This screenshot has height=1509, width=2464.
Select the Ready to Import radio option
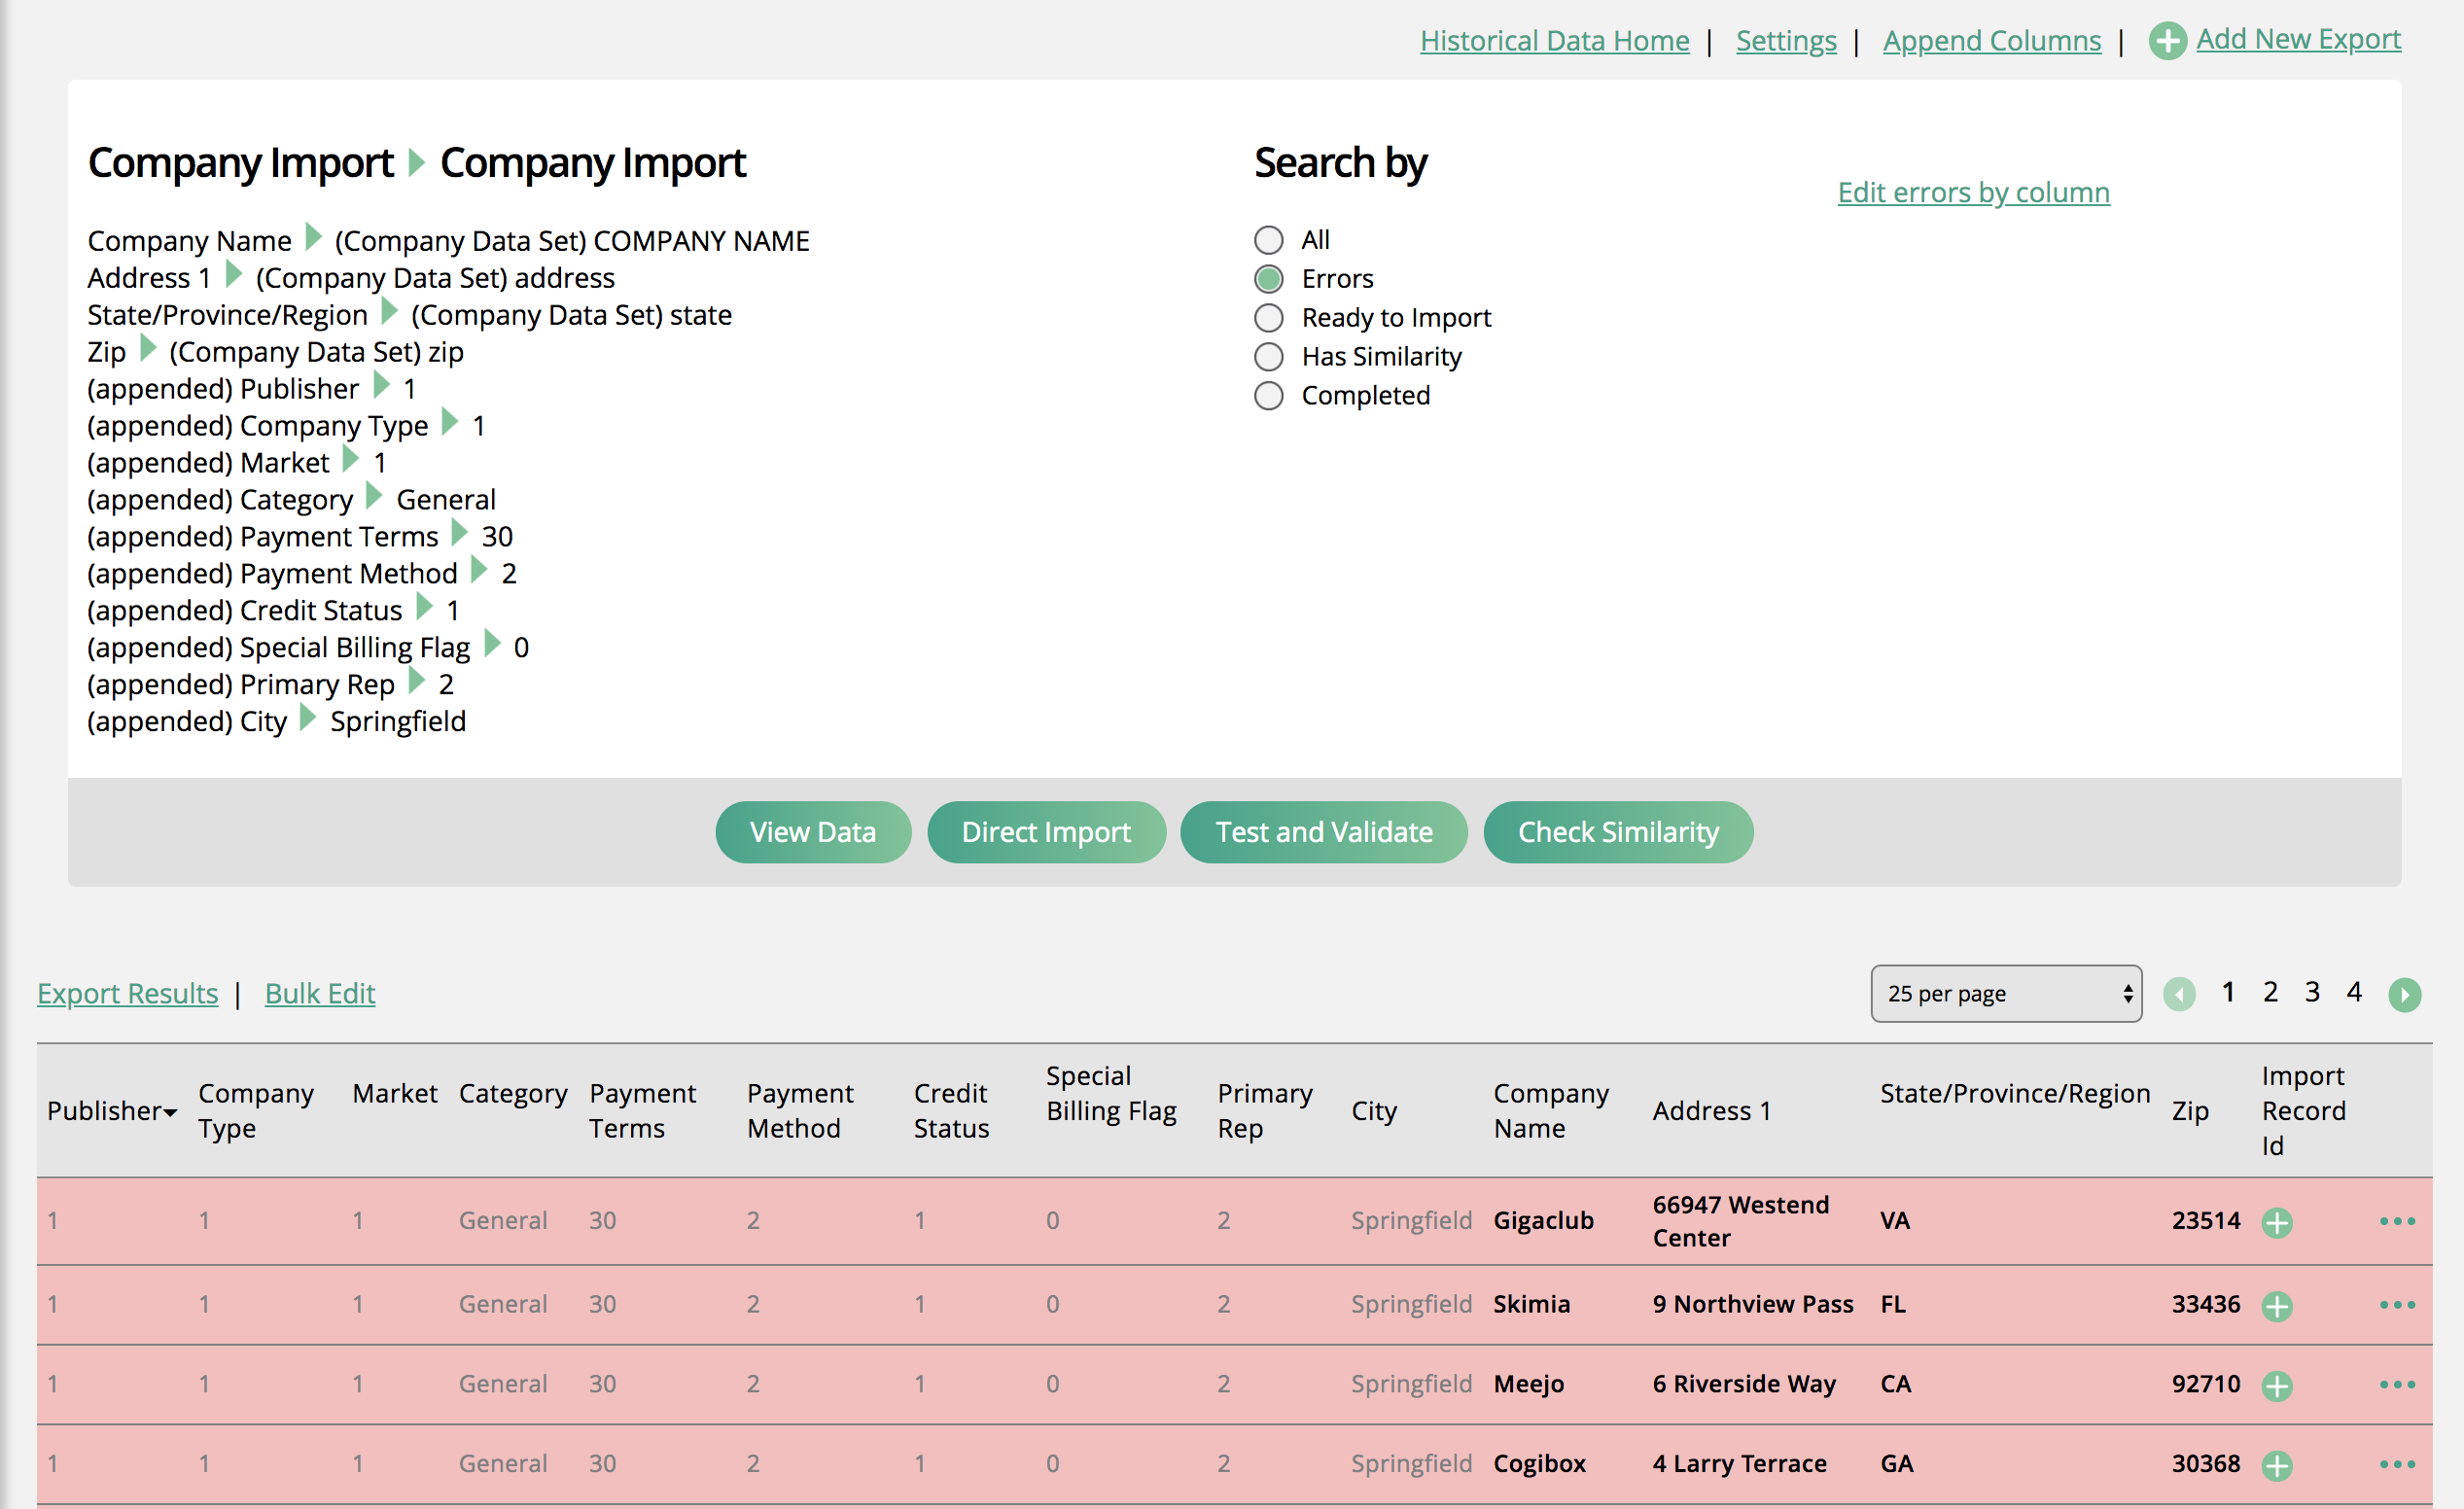(x=1268, y=318)
